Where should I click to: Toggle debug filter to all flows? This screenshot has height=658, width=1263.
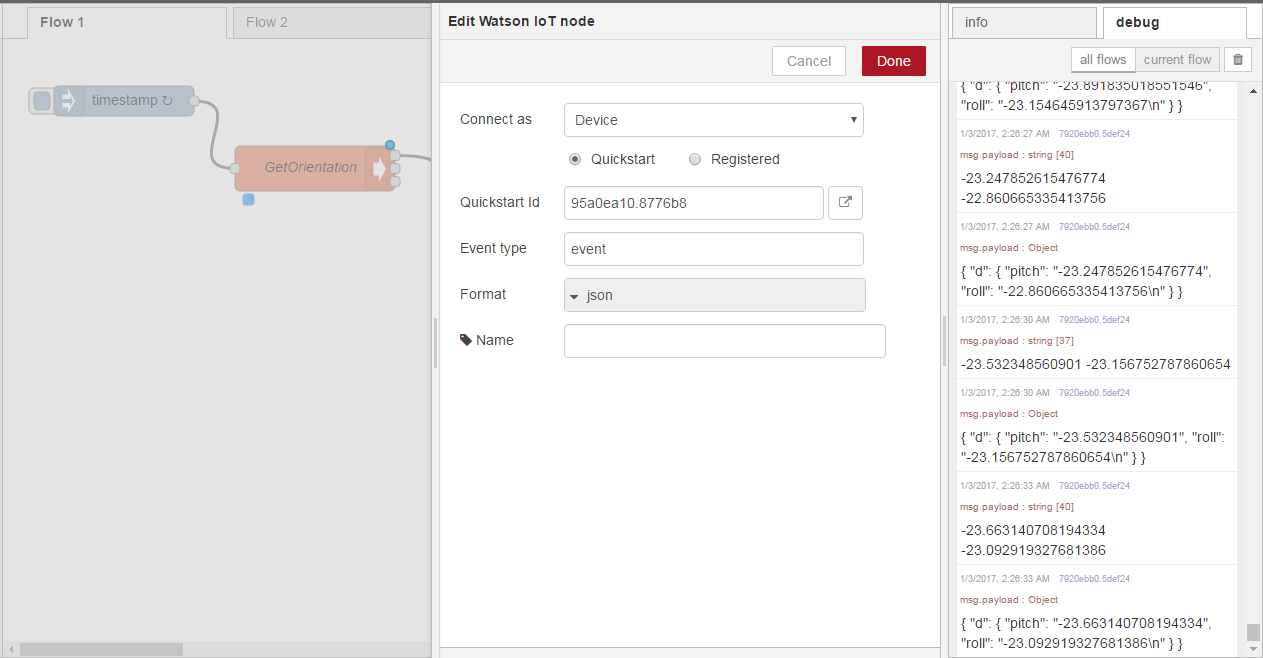pos(1103,60)
